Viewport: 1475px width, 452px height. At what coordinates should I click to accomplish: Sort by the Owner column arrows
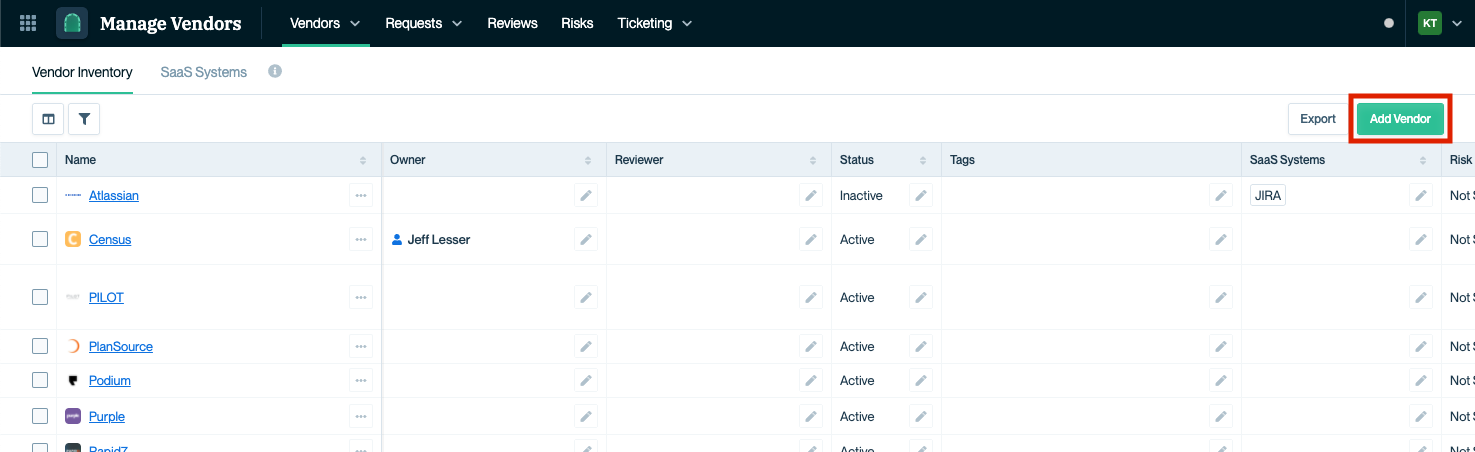(x=588, y=160)
